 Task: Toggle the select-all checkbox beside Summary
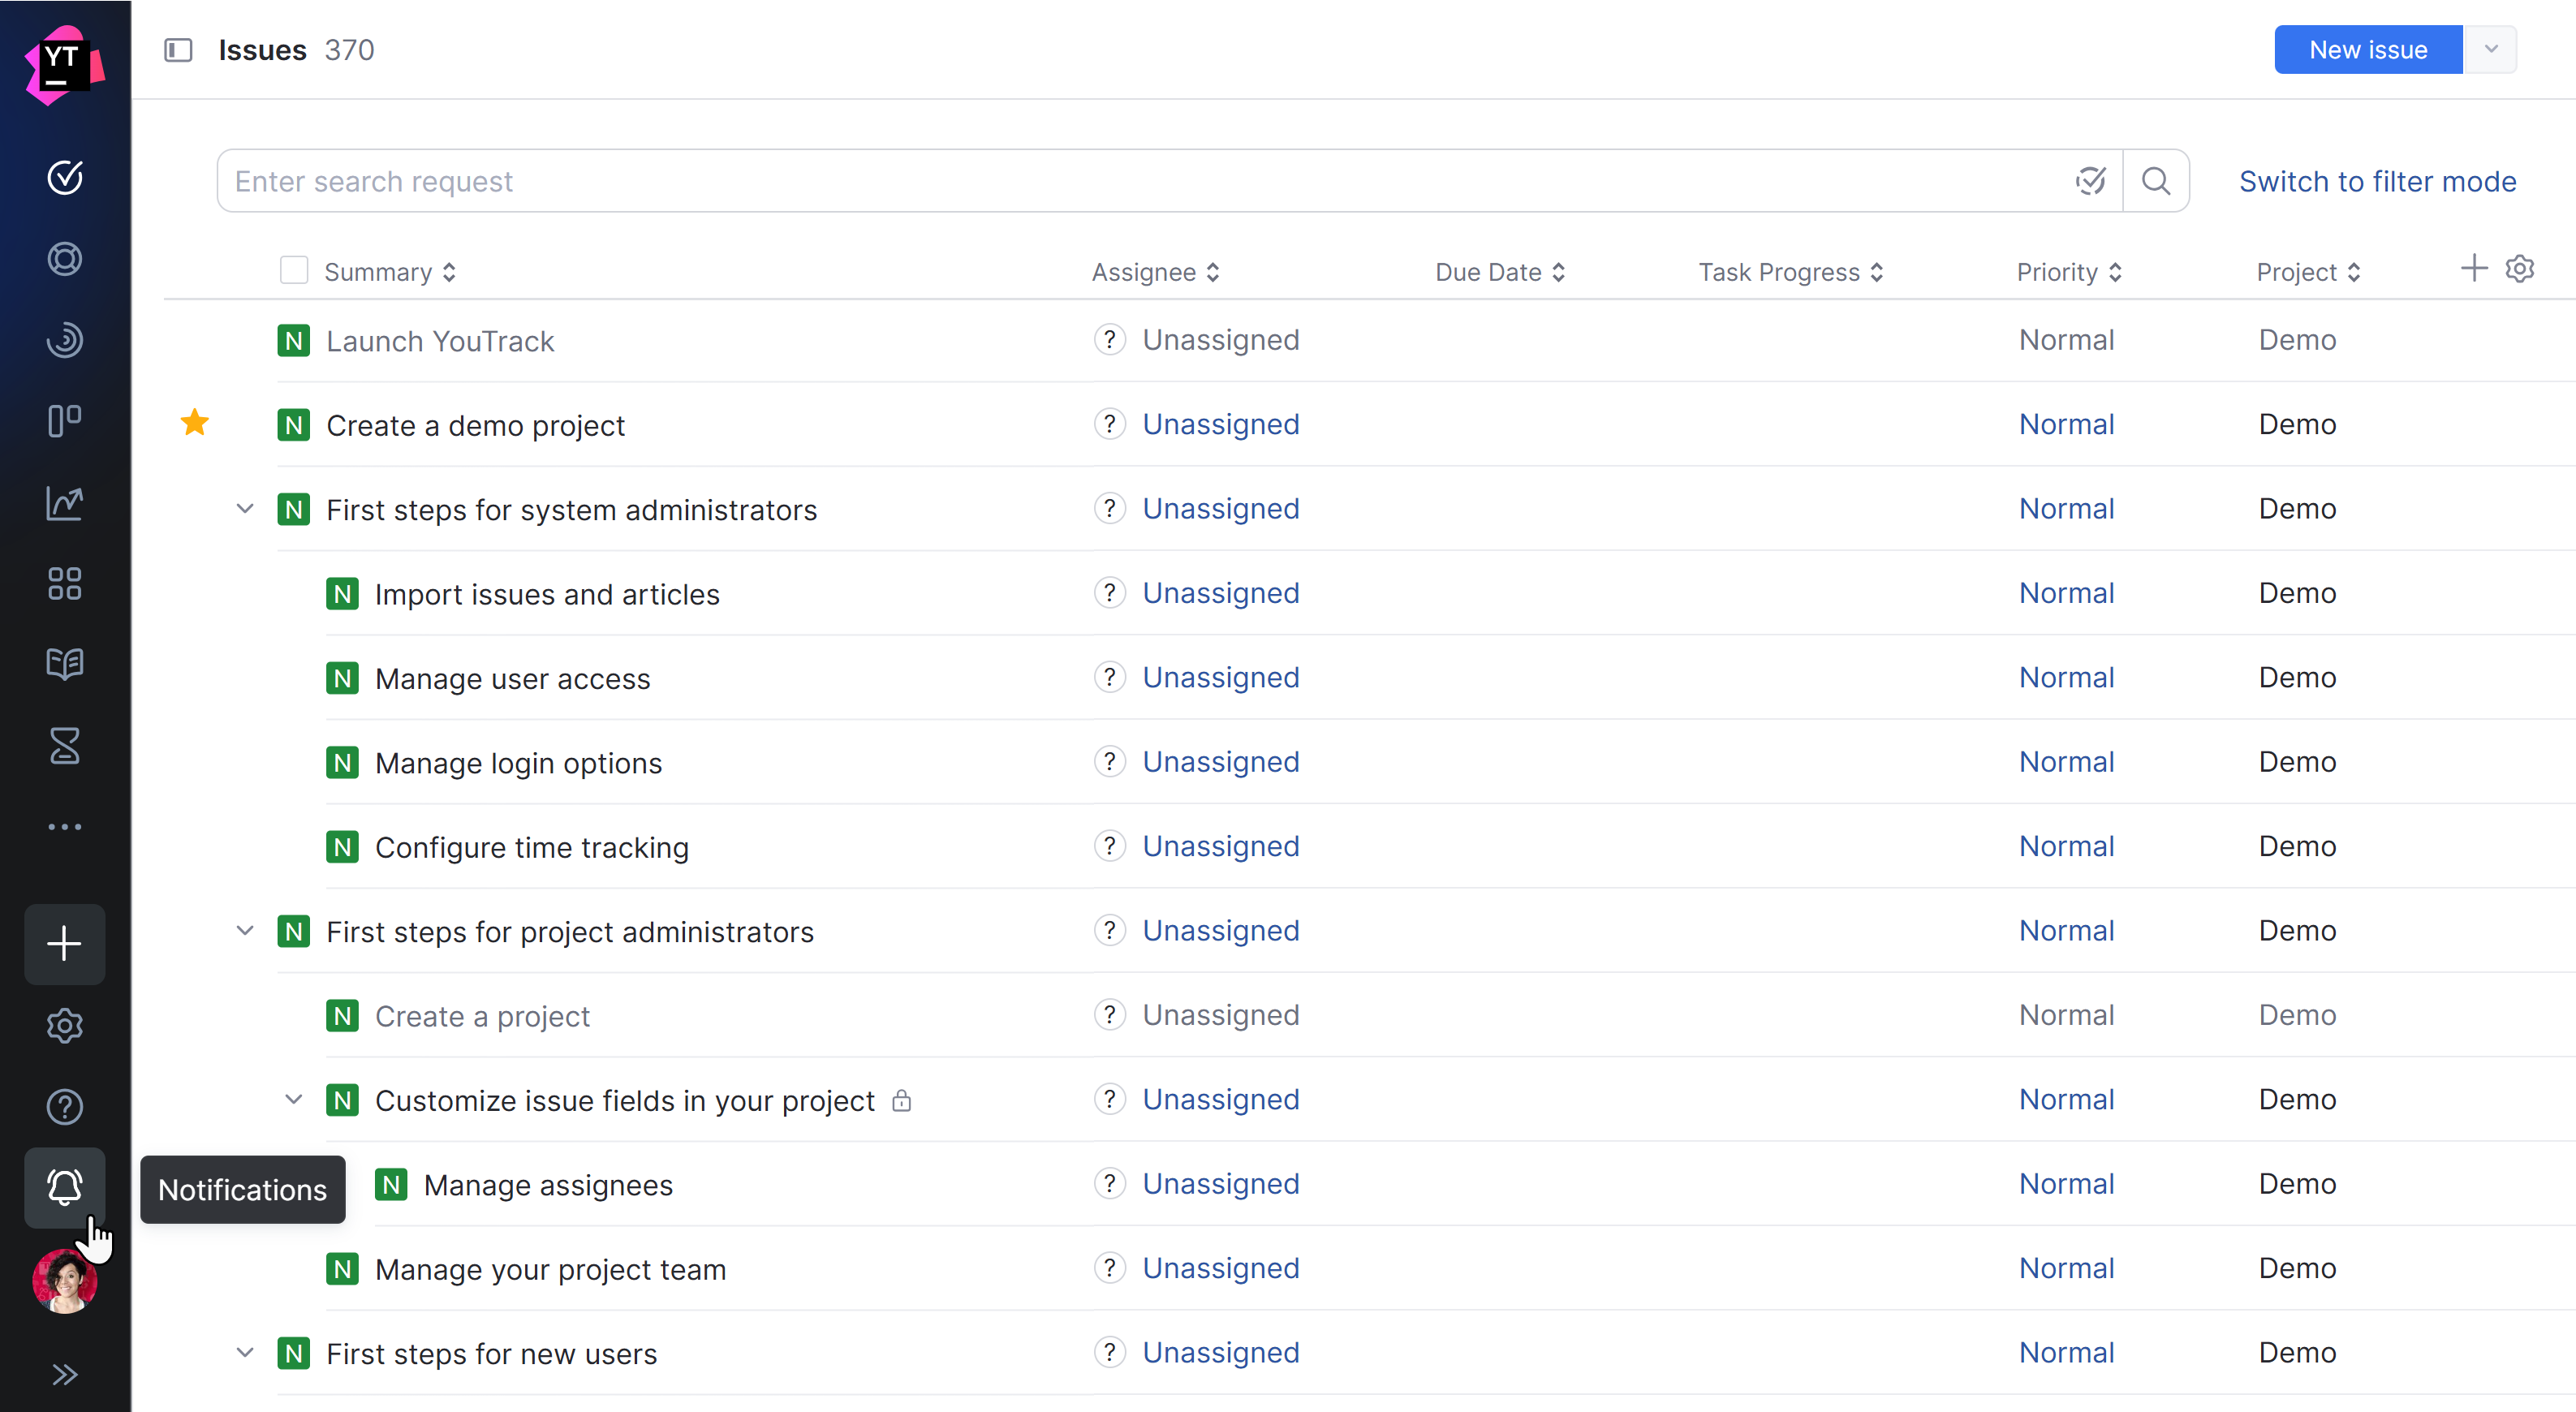pos(293,271)
